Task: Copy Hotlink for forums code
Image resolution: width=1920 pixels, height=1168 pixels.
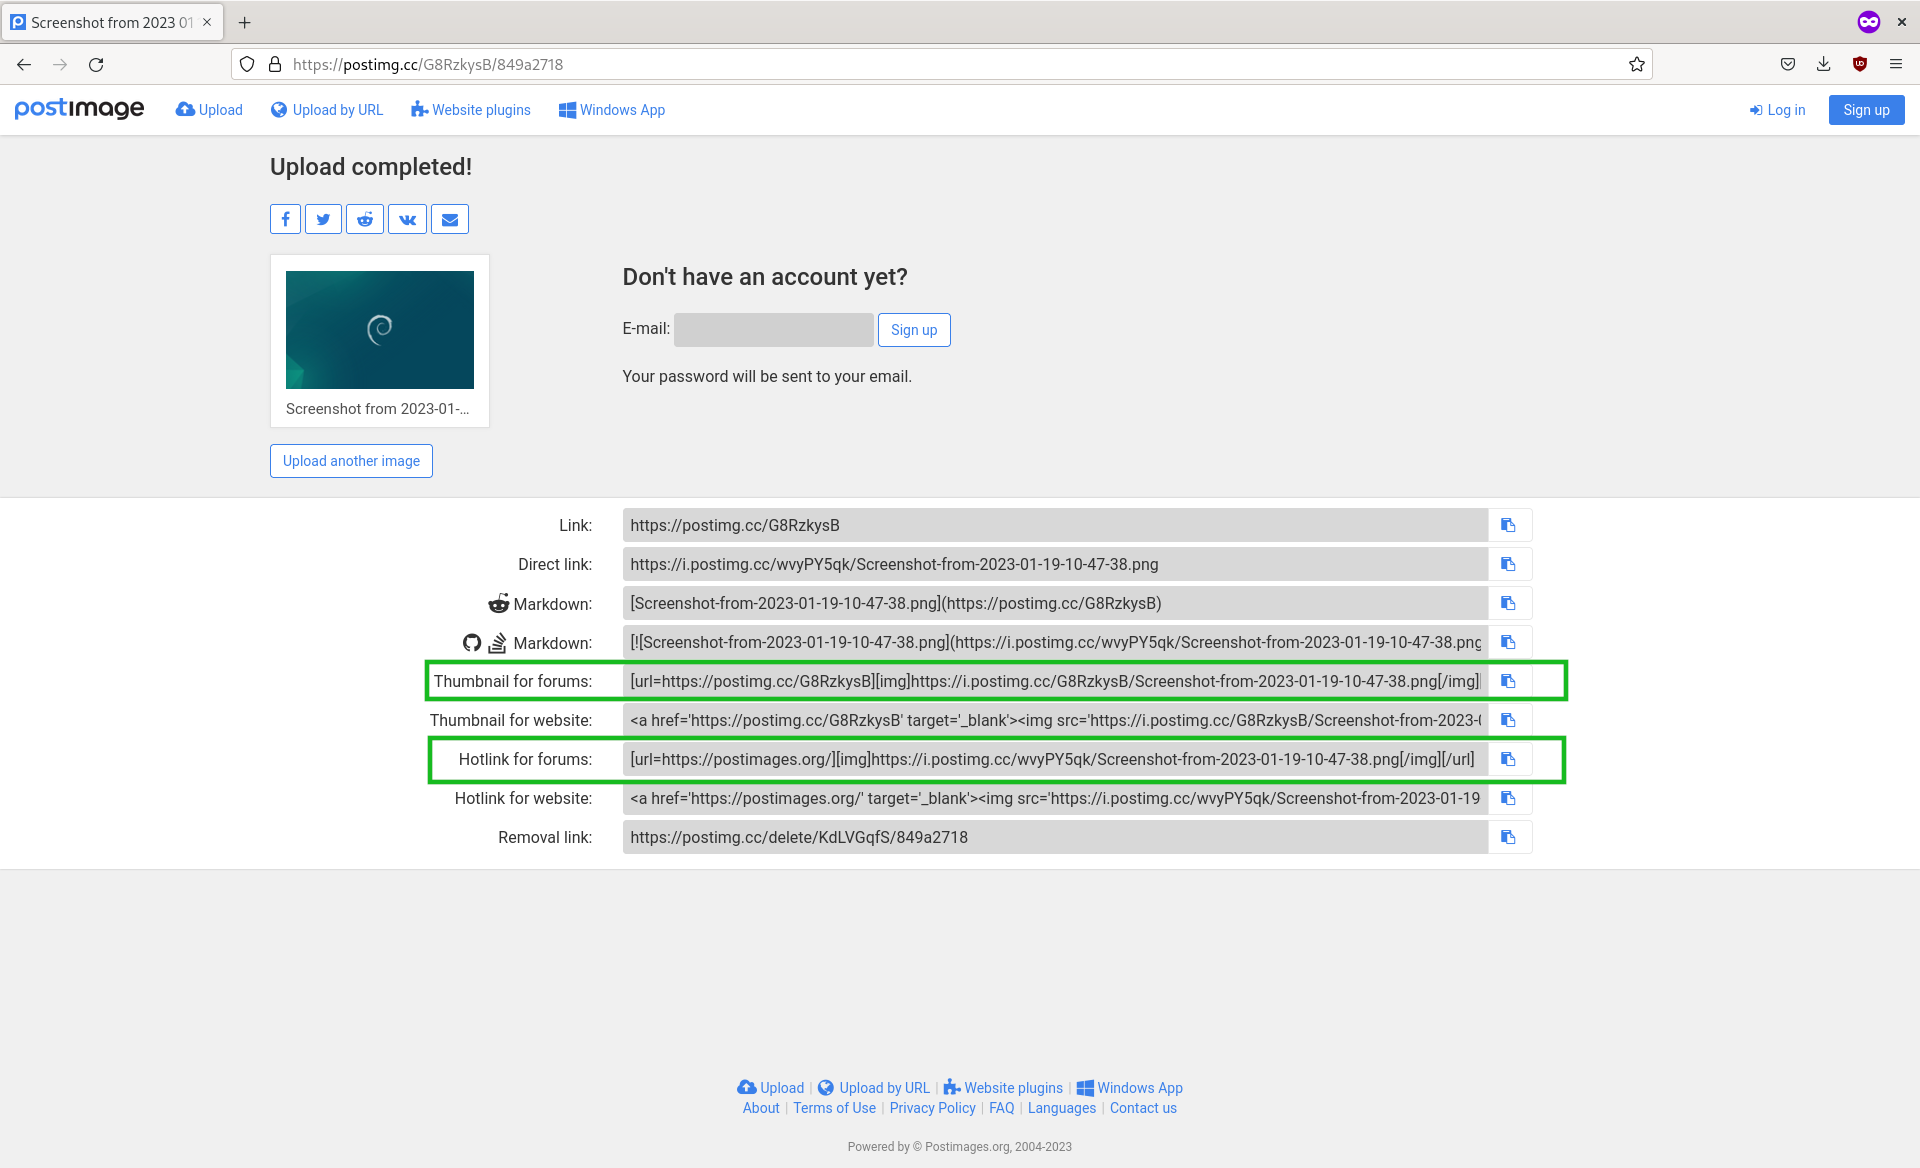Action: point(1509,759)
